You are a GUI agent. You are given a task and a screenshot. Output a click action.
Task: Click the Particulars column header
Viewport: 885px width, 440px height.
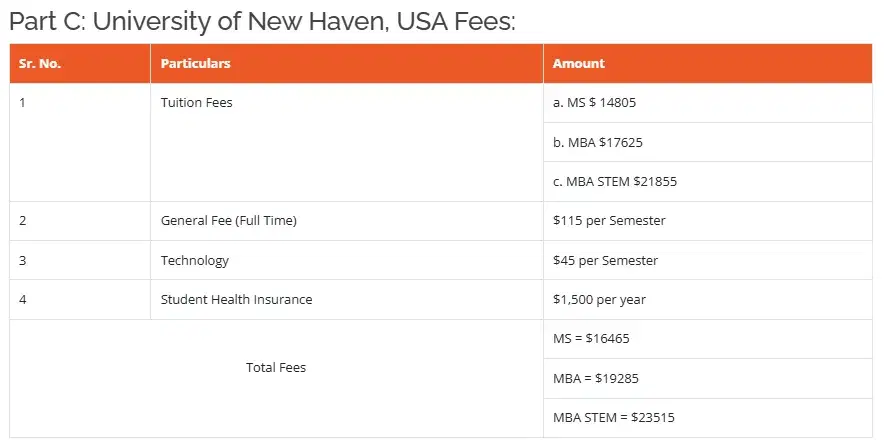[195, 63]
